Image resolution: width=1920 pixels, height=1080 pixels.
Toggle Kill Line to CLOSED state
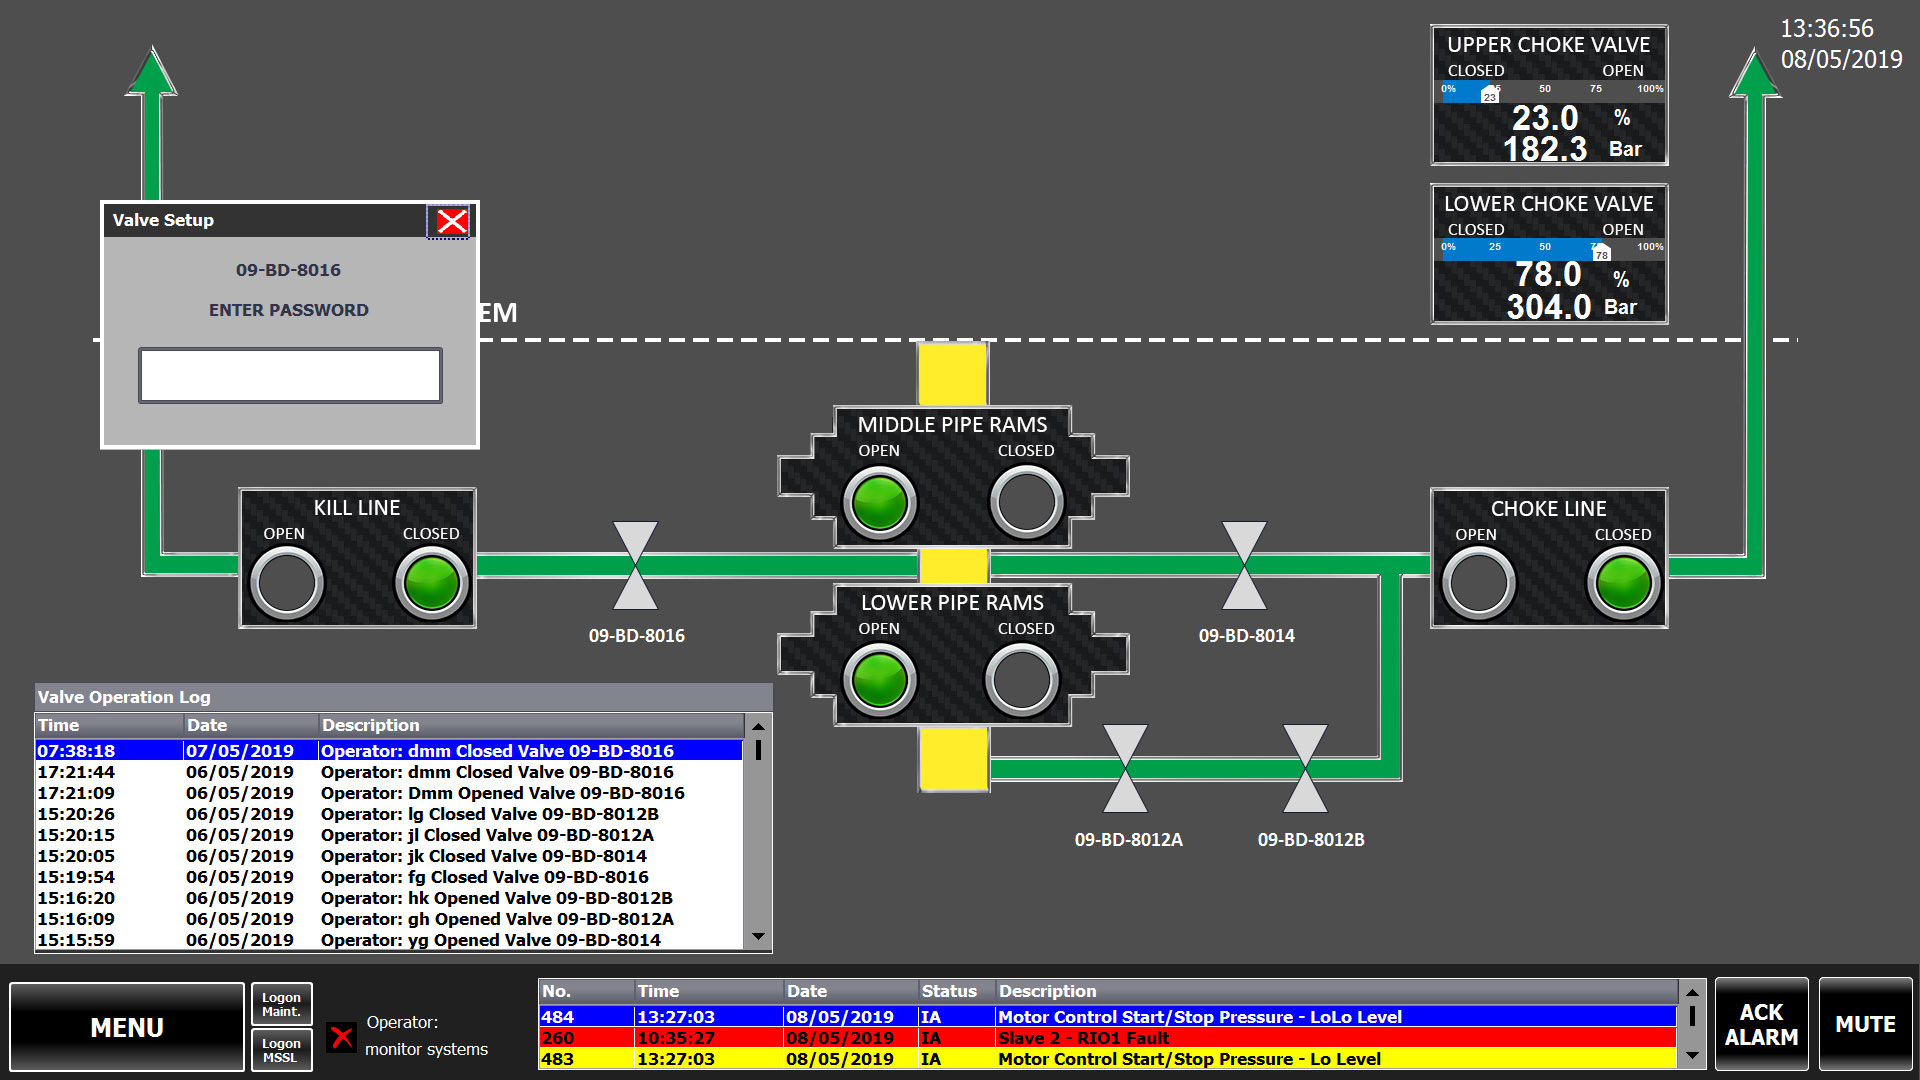(x=430, y=582)
